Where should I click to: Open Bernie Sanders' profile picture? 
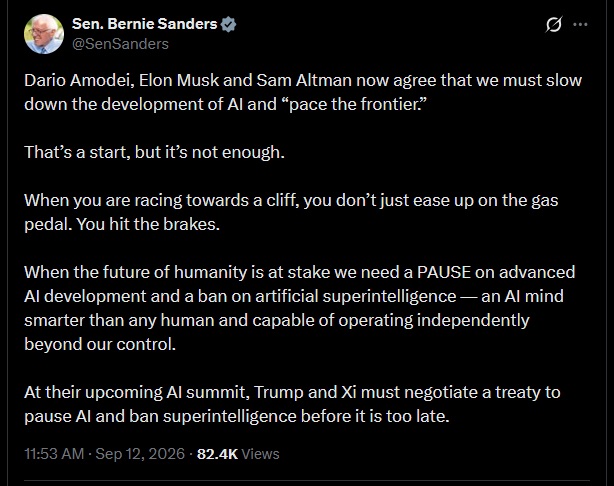pyautogui.click(x=44, y=34)
